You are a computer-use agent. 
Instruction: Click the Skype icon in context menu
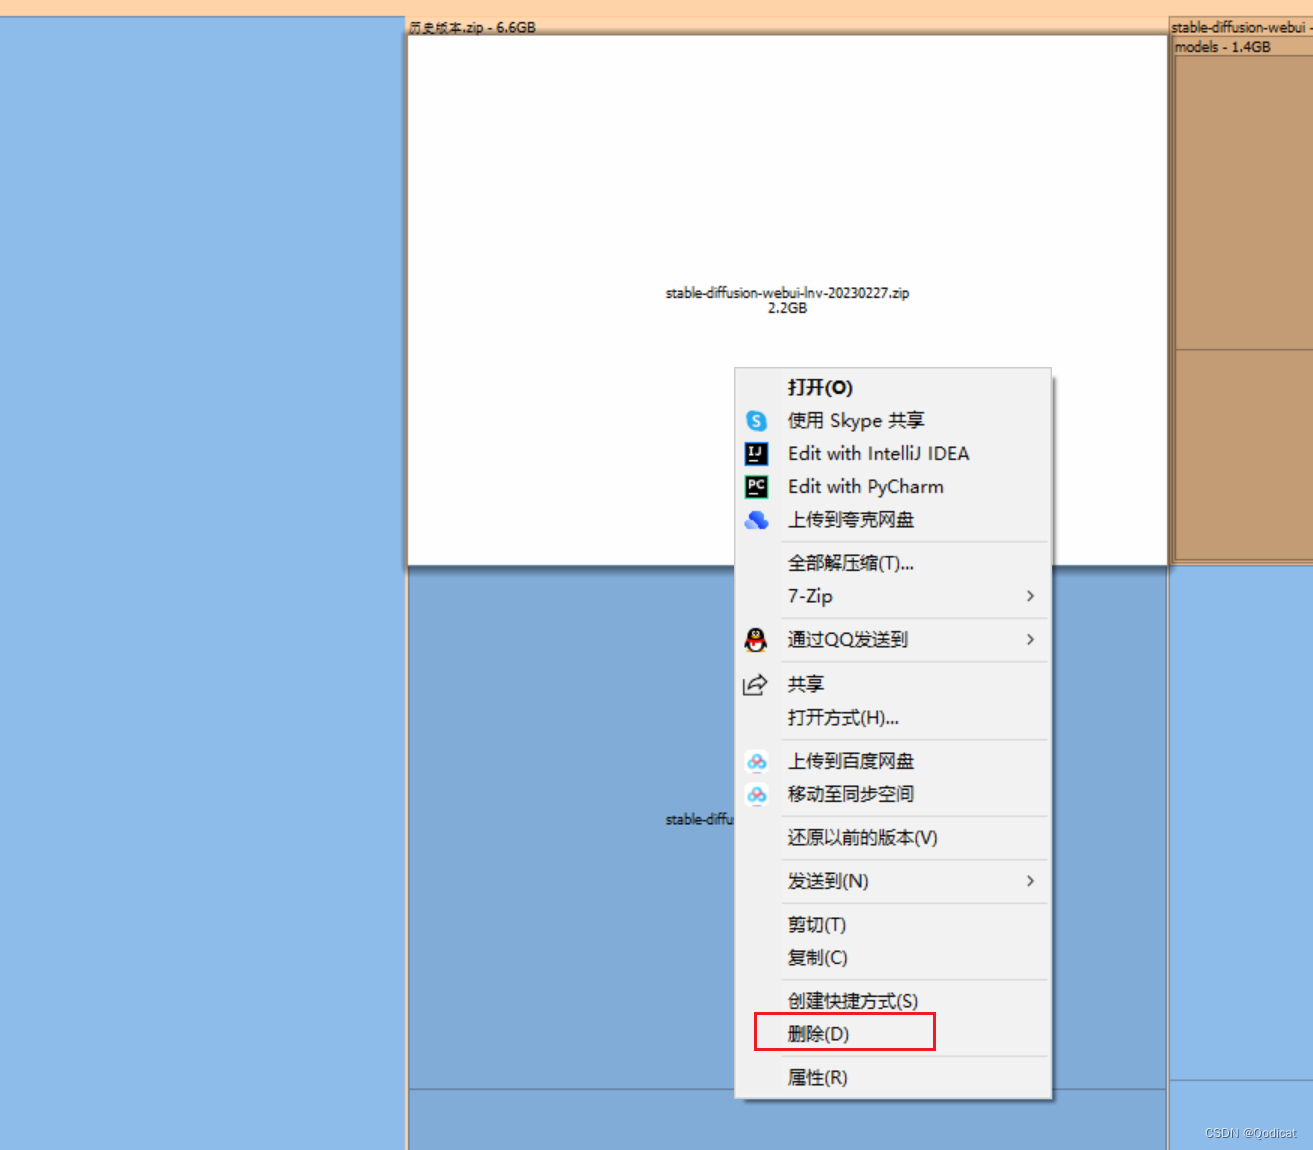point(756,421)
